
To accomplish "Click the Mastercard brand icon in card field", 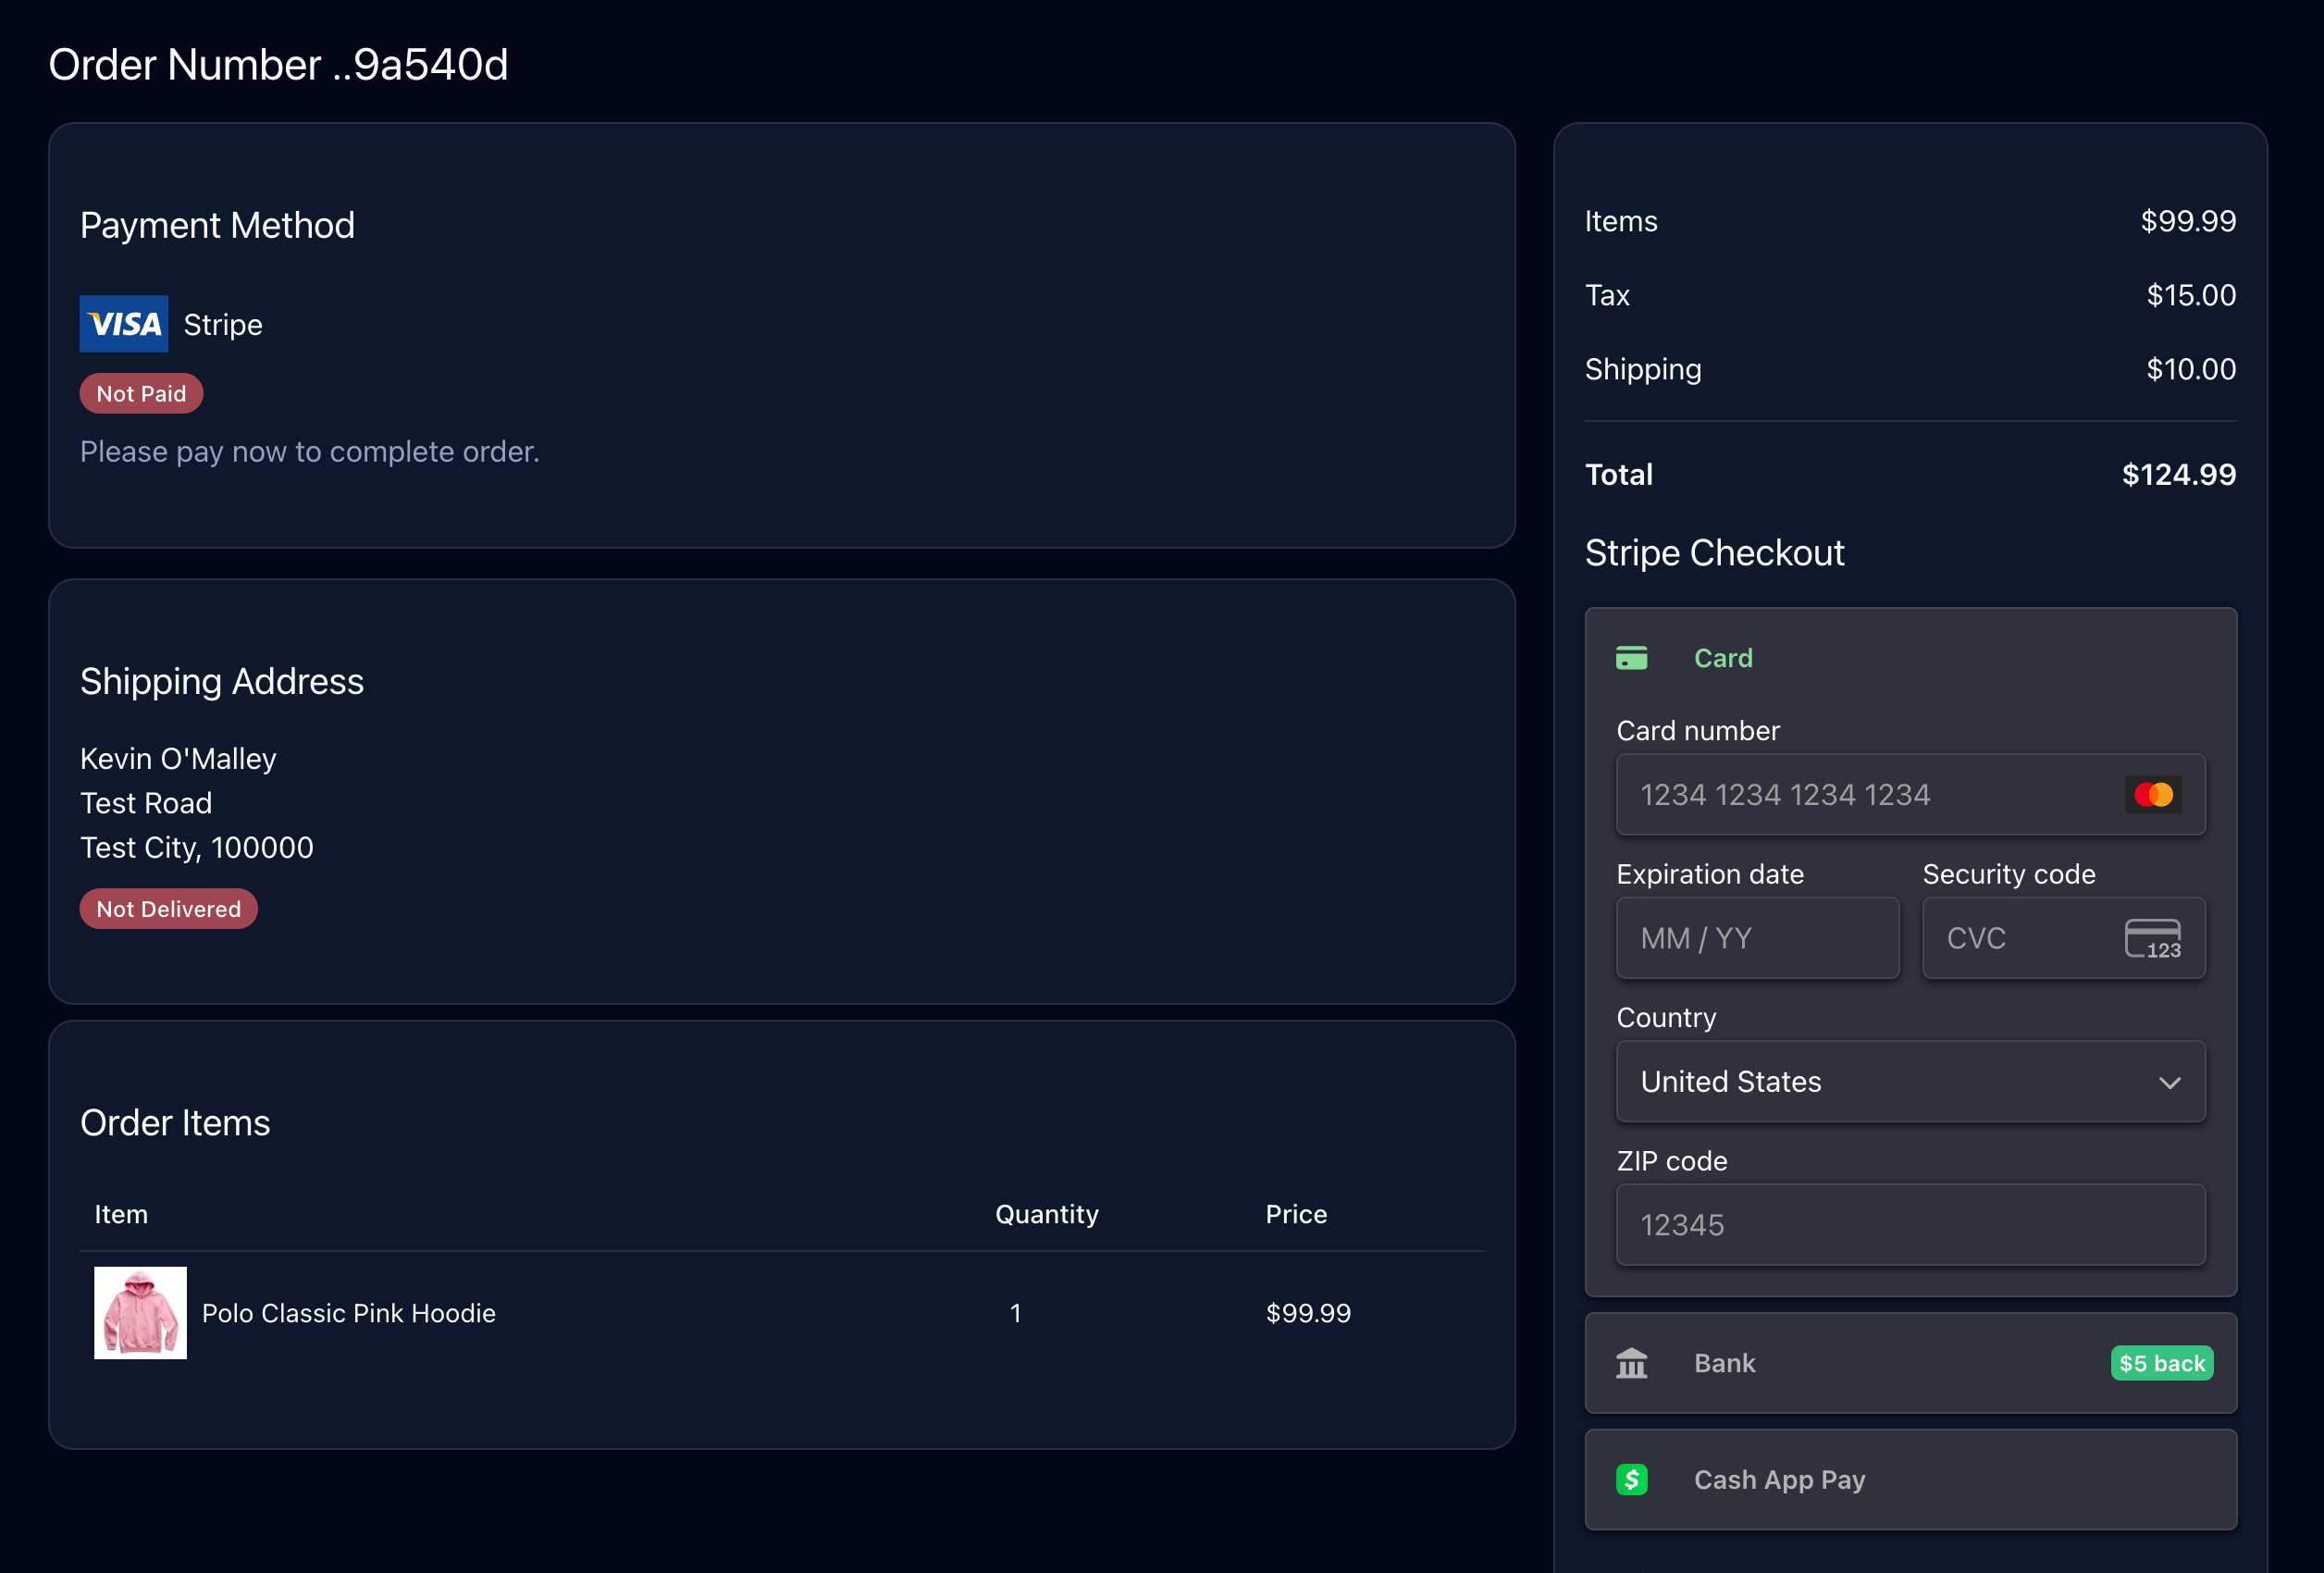I will 2152,795.
